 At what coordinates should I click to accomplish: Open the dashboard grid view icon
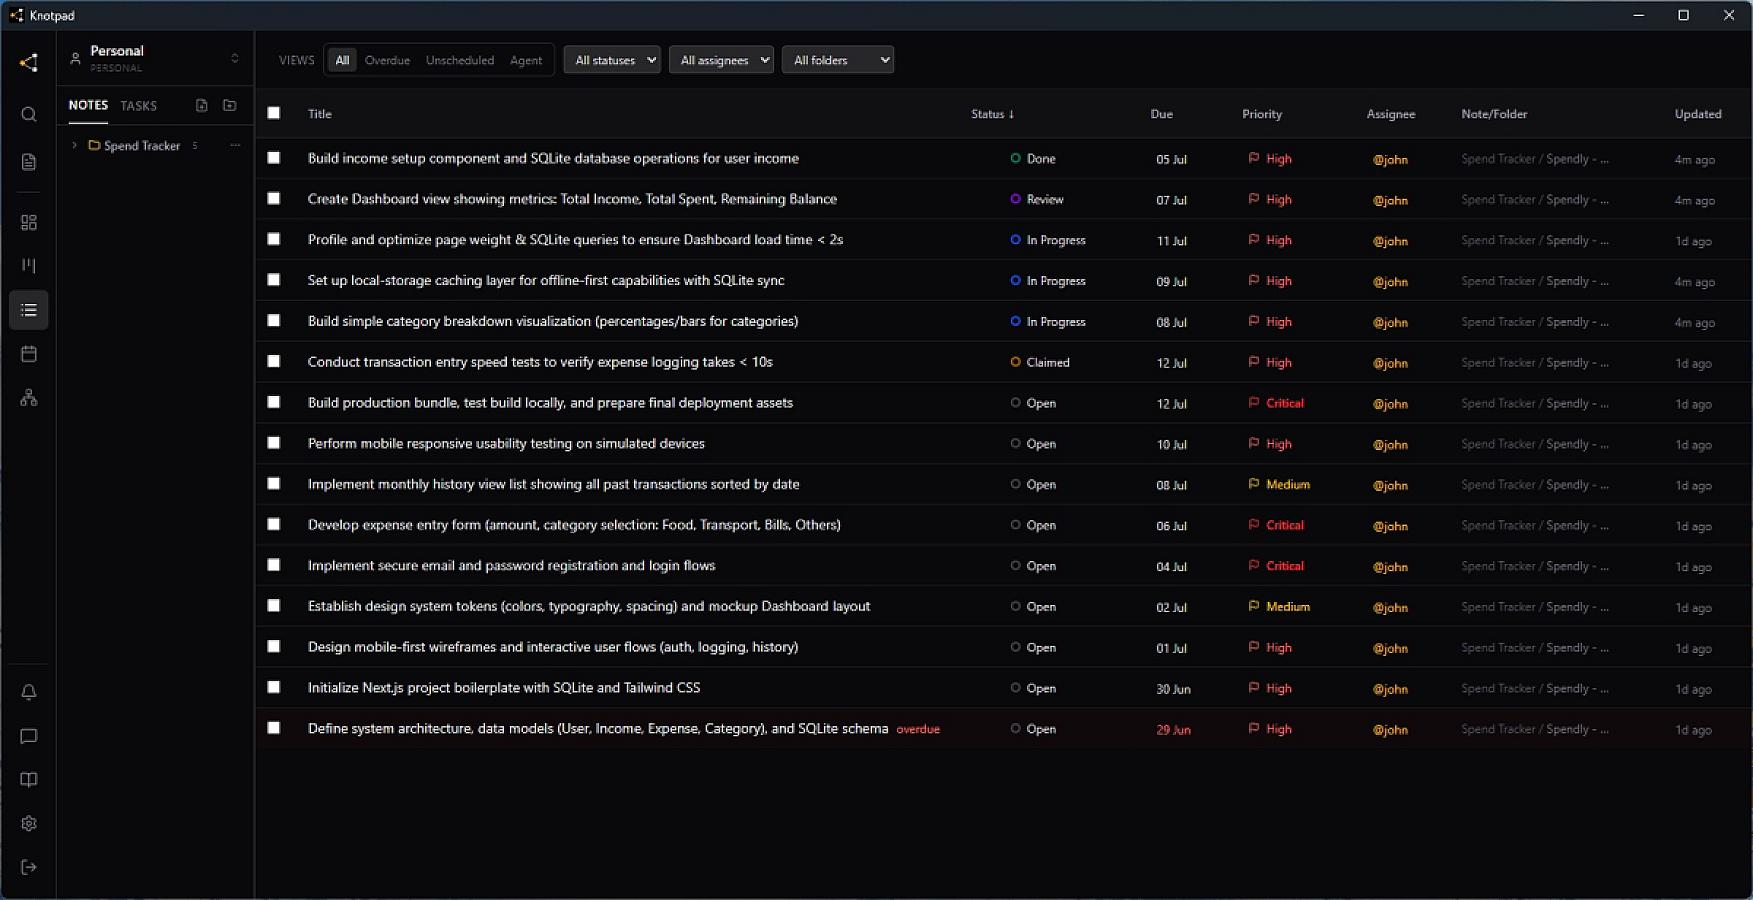[29, 223]
